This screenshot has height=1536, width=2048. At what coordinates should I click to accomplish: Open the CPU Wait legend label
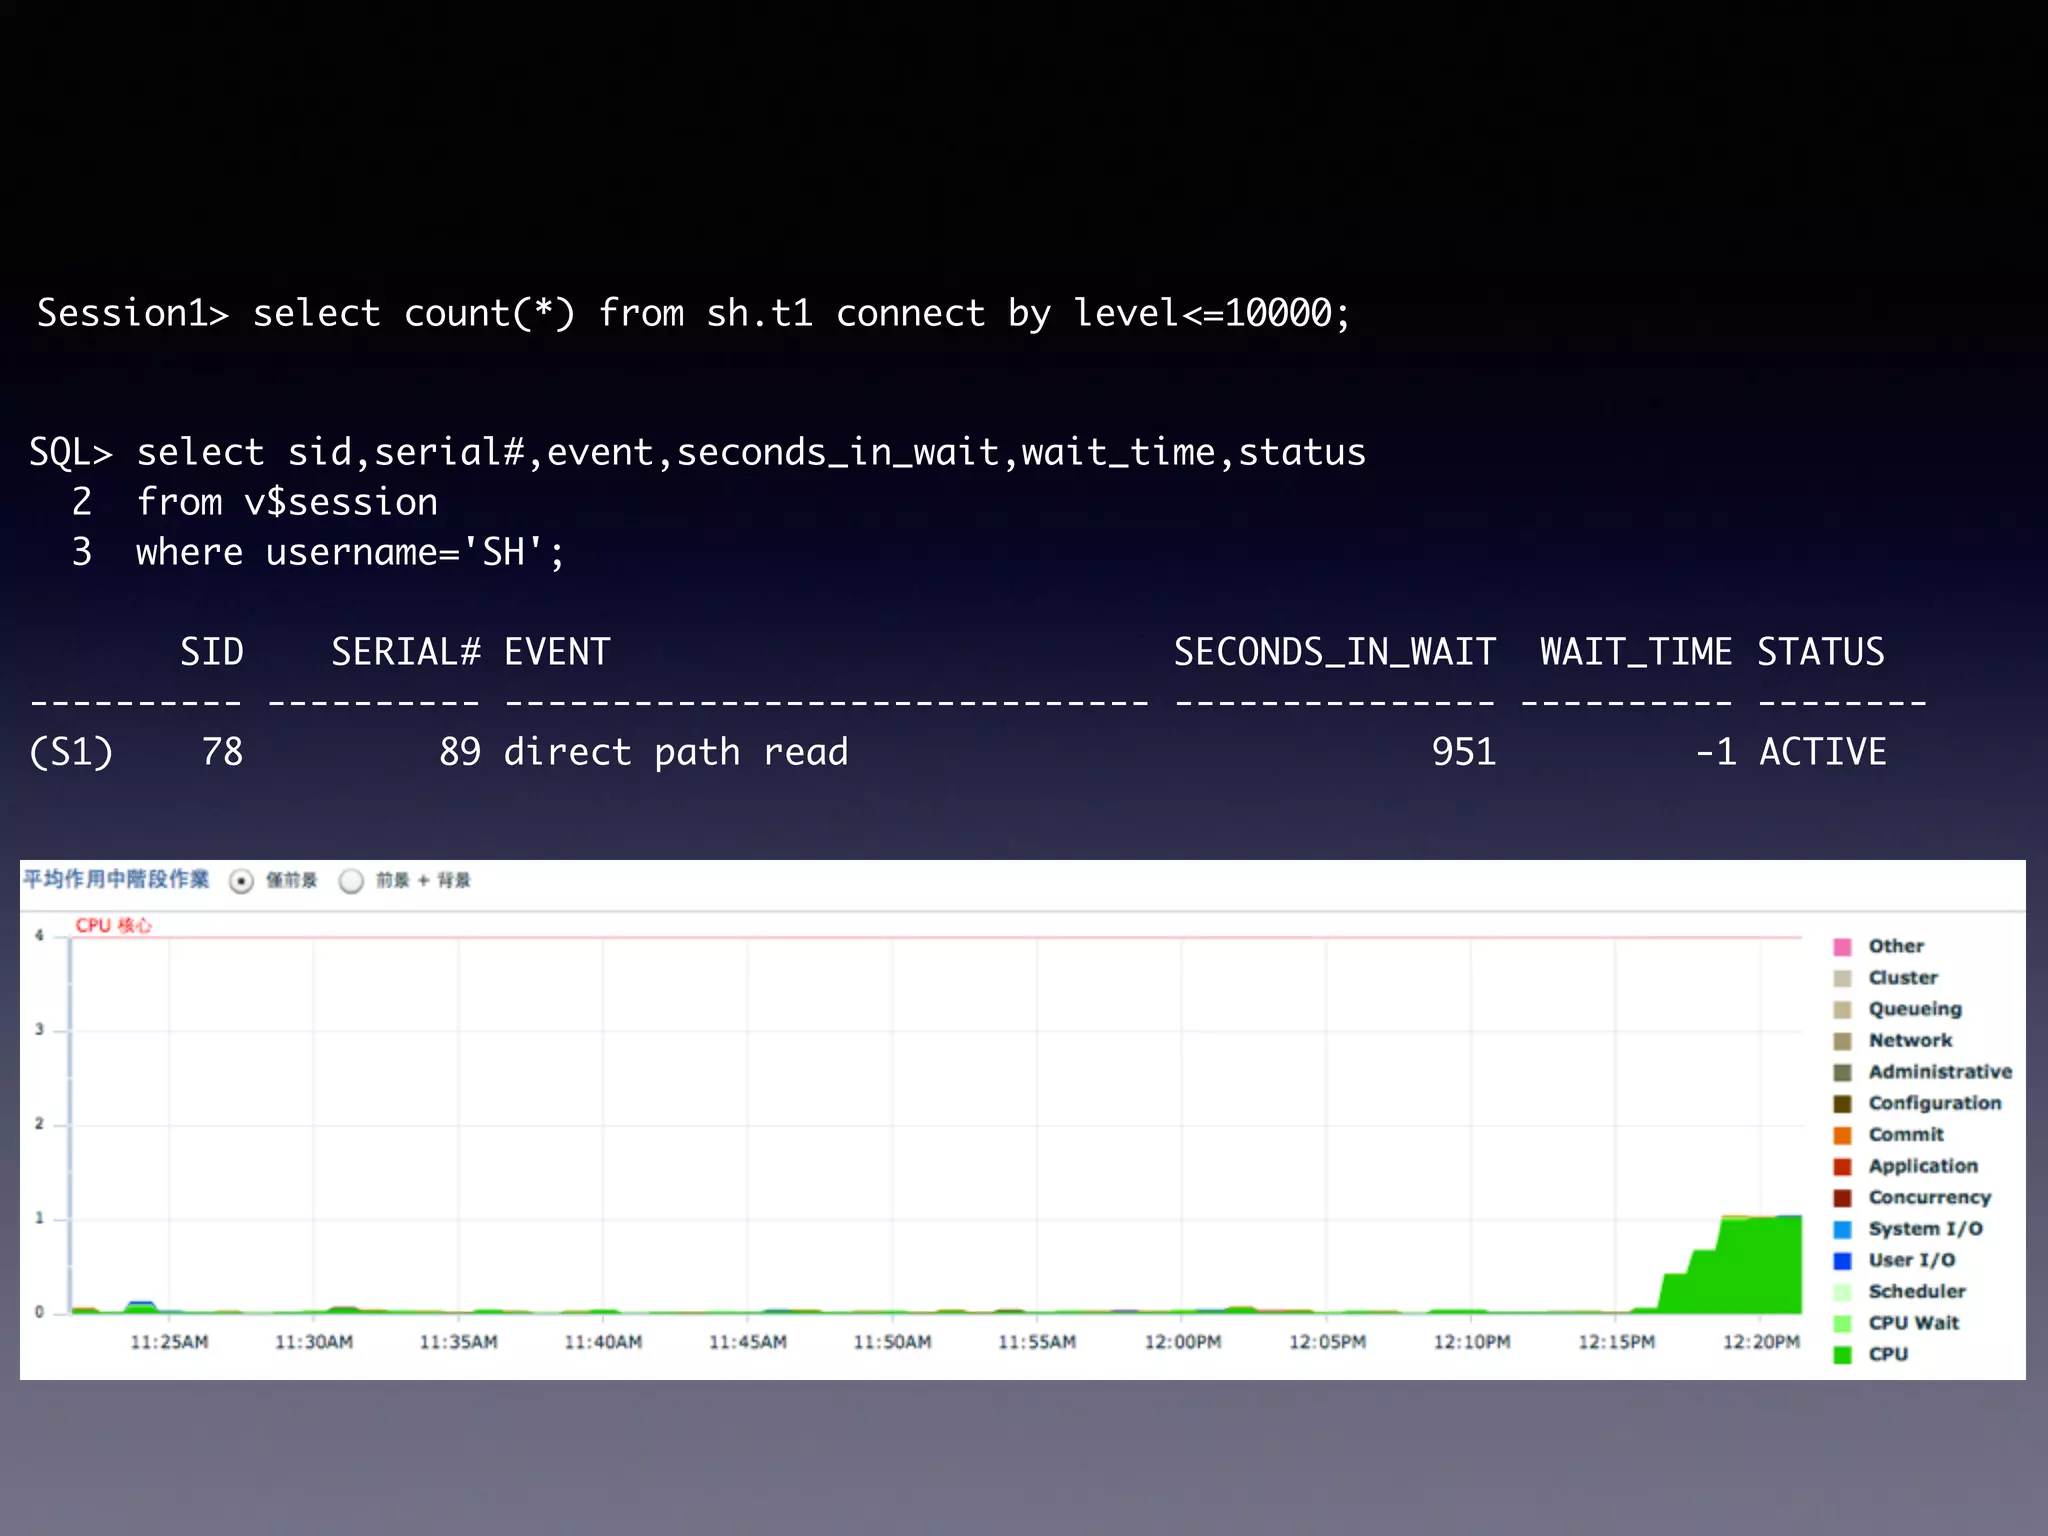(x=1914, y=1323)
